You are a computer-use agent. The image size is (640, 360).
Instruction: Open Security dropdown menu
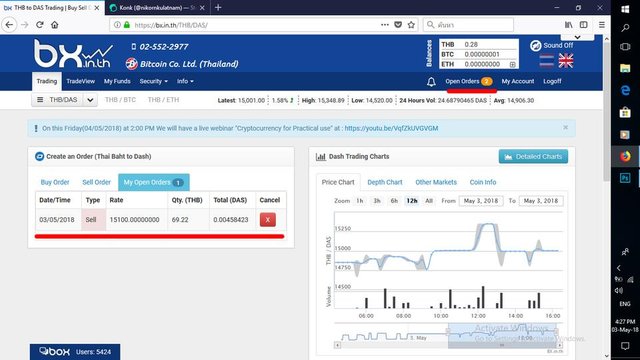click(x=153, y=81)
